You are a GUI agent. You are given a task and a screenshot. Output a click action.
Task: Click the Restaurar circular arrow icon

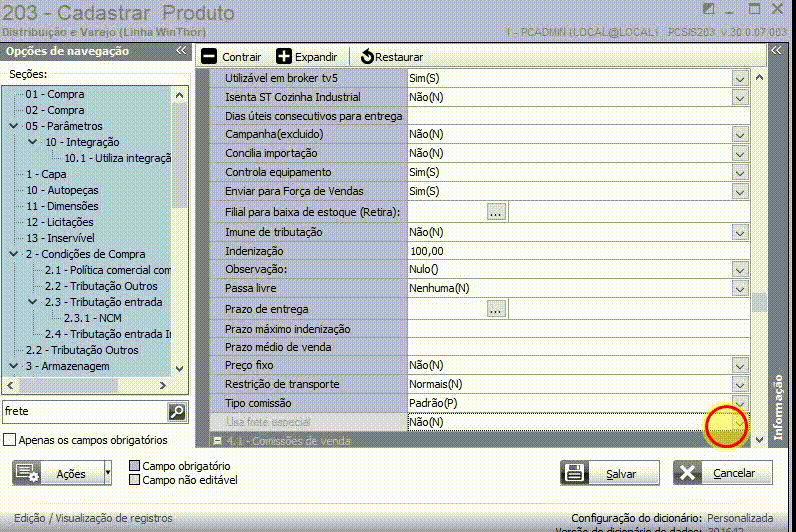367,57
